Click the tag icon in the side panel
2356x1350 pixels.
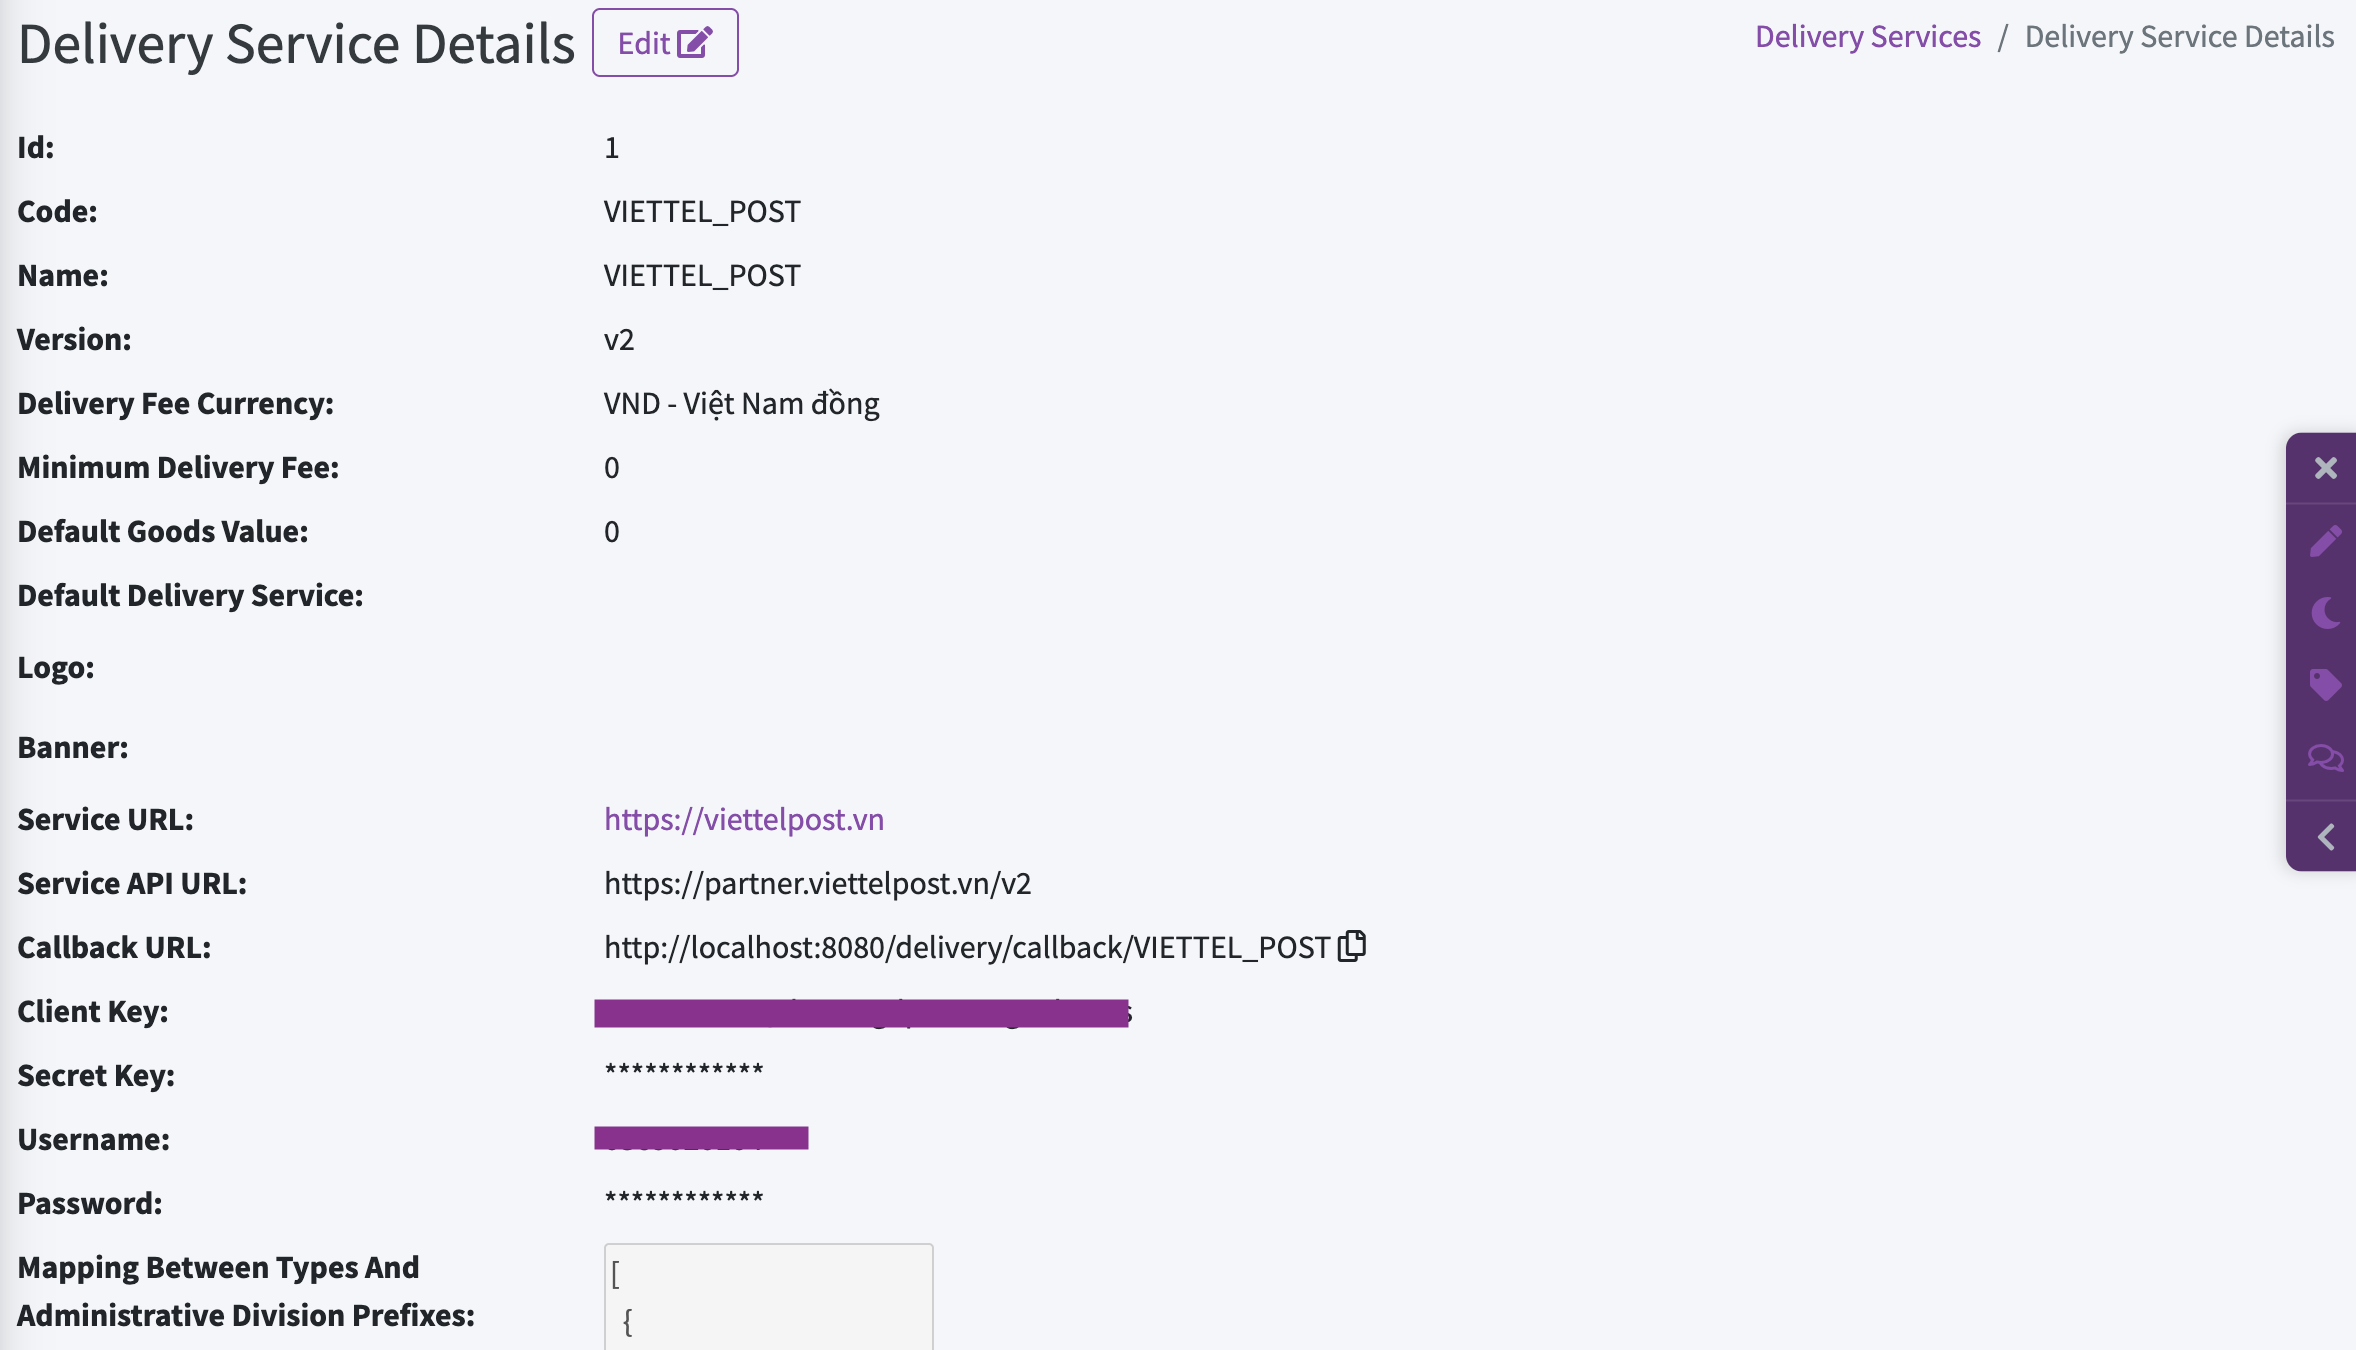click(2325, 685)
